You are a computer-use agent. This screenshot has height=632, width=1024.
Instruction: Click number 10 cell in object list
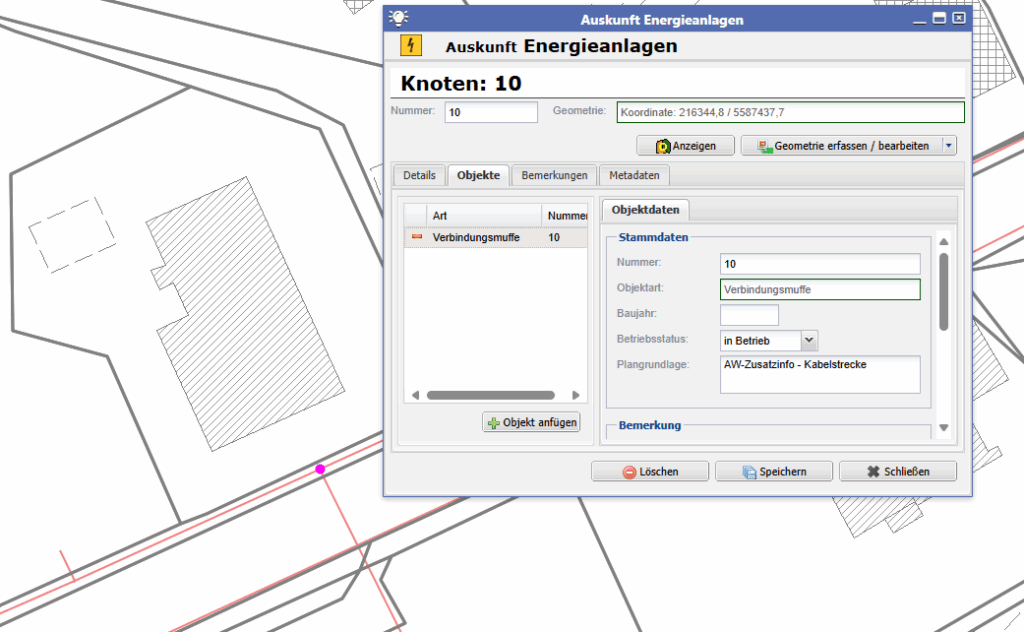tap(554, 237)
